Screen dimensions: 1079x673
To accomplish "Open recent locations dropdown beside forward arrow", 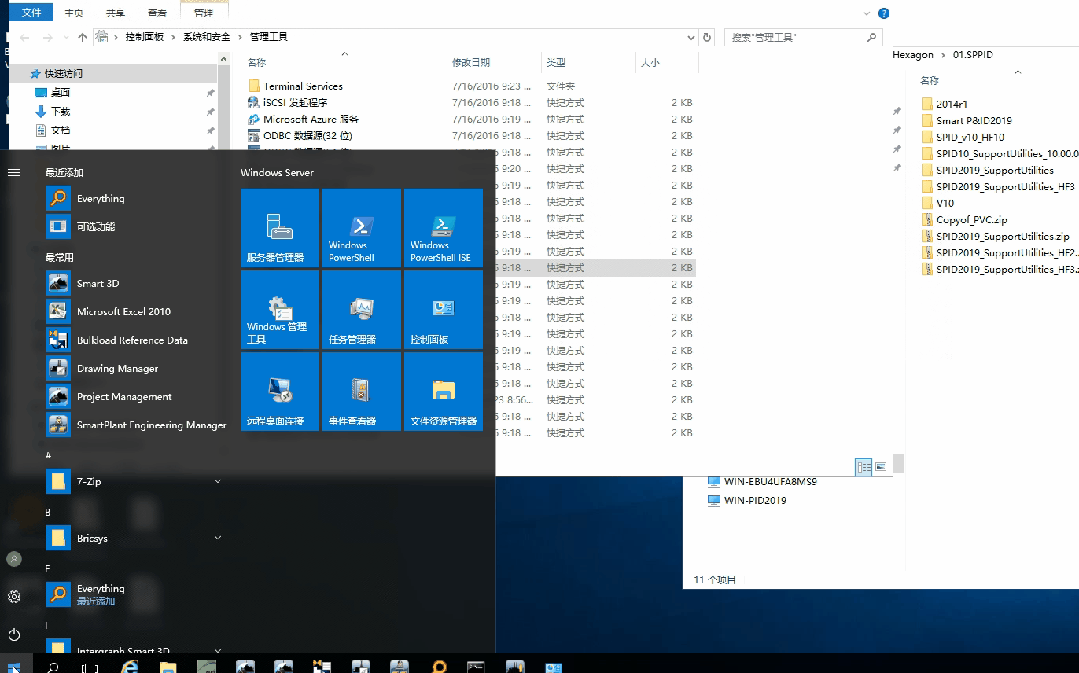I will (x=65, y=37).
